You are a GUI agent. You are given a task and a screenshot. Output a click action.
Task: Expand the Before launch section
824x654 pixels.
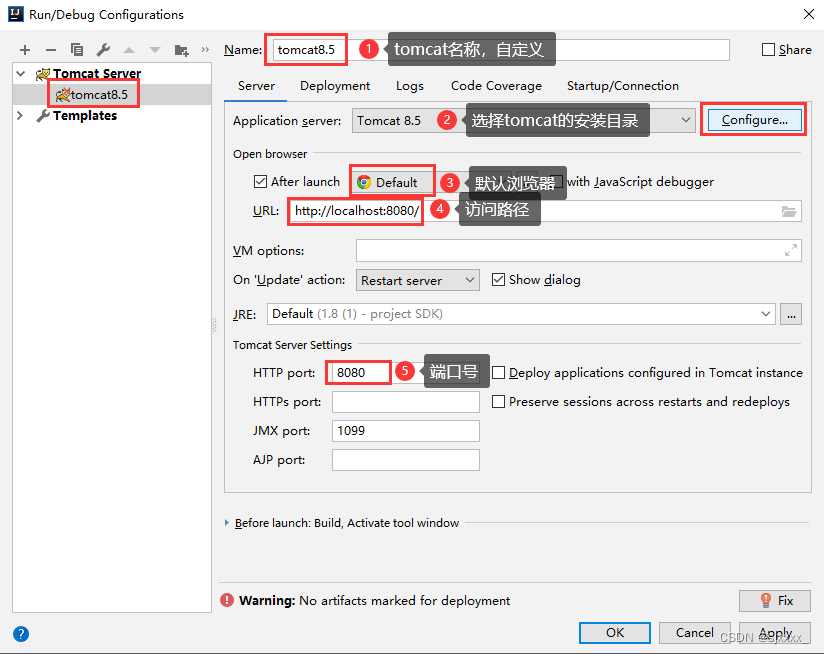pos(227,523)
